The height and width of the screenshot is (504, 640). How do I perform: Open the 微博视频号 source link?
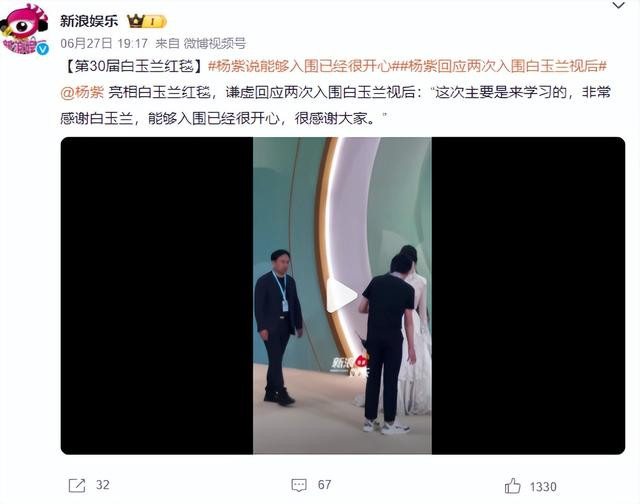coord(215,43)
